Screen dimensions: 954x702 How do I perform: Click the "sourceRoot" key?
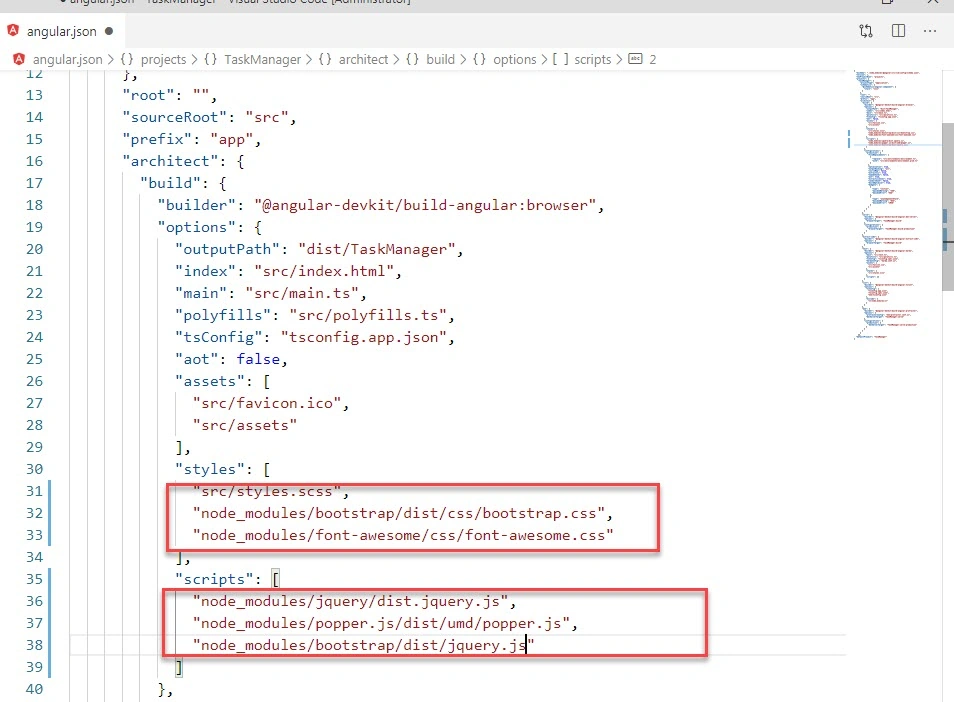point(175,117)
